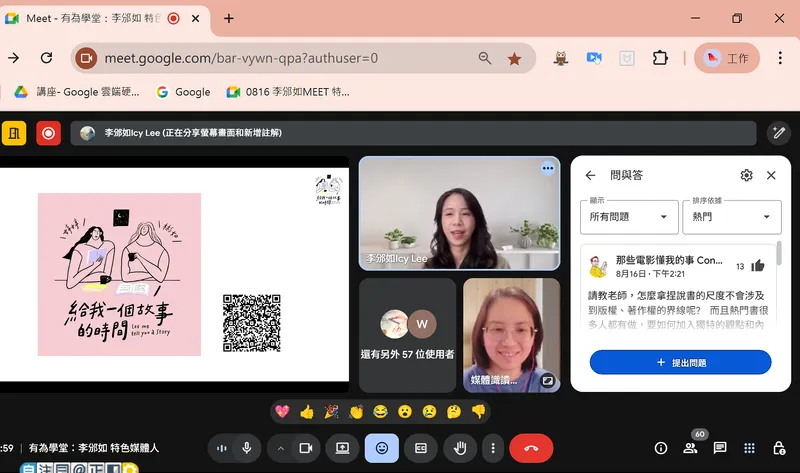Send the thumbs up reaction
Viewport: 800px width, 473px height.
coord(307,411)
